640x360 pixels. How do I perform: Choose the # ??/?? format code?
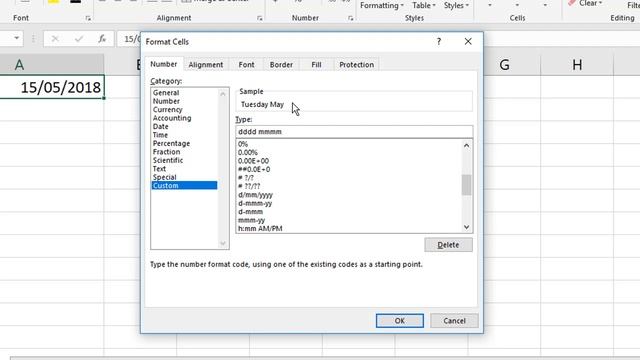pos(249,186)
